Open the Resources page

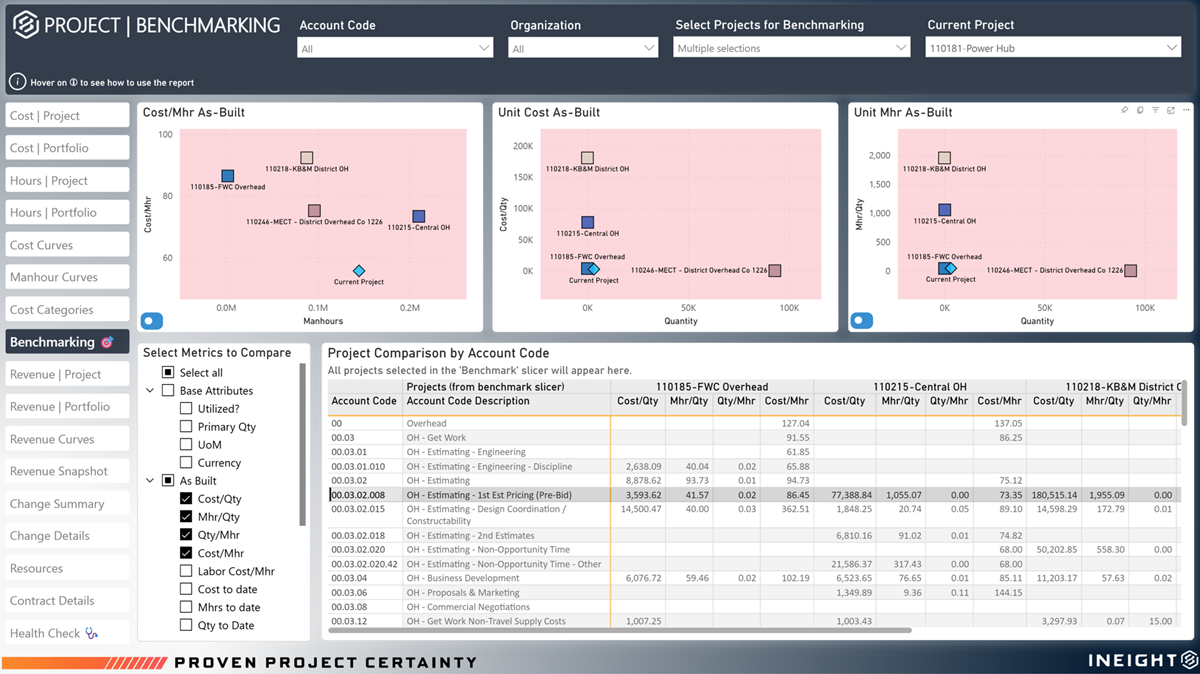(x=67, y=568)
